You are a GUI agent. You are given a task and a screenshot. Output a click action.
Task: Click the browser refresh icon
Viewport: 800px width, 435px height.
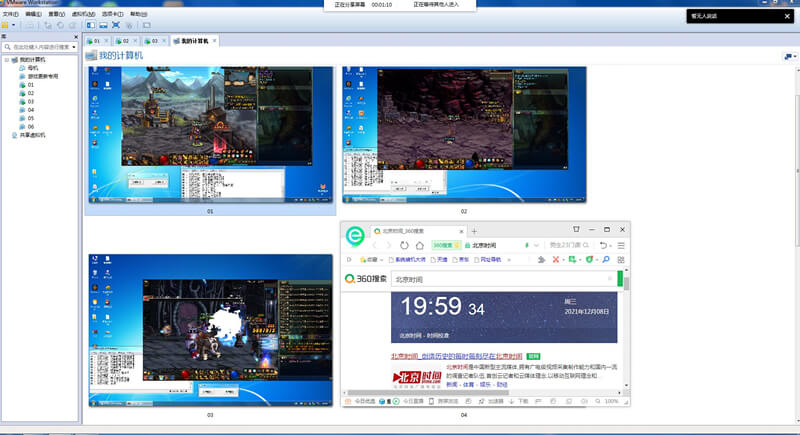[x=404, y=245]
